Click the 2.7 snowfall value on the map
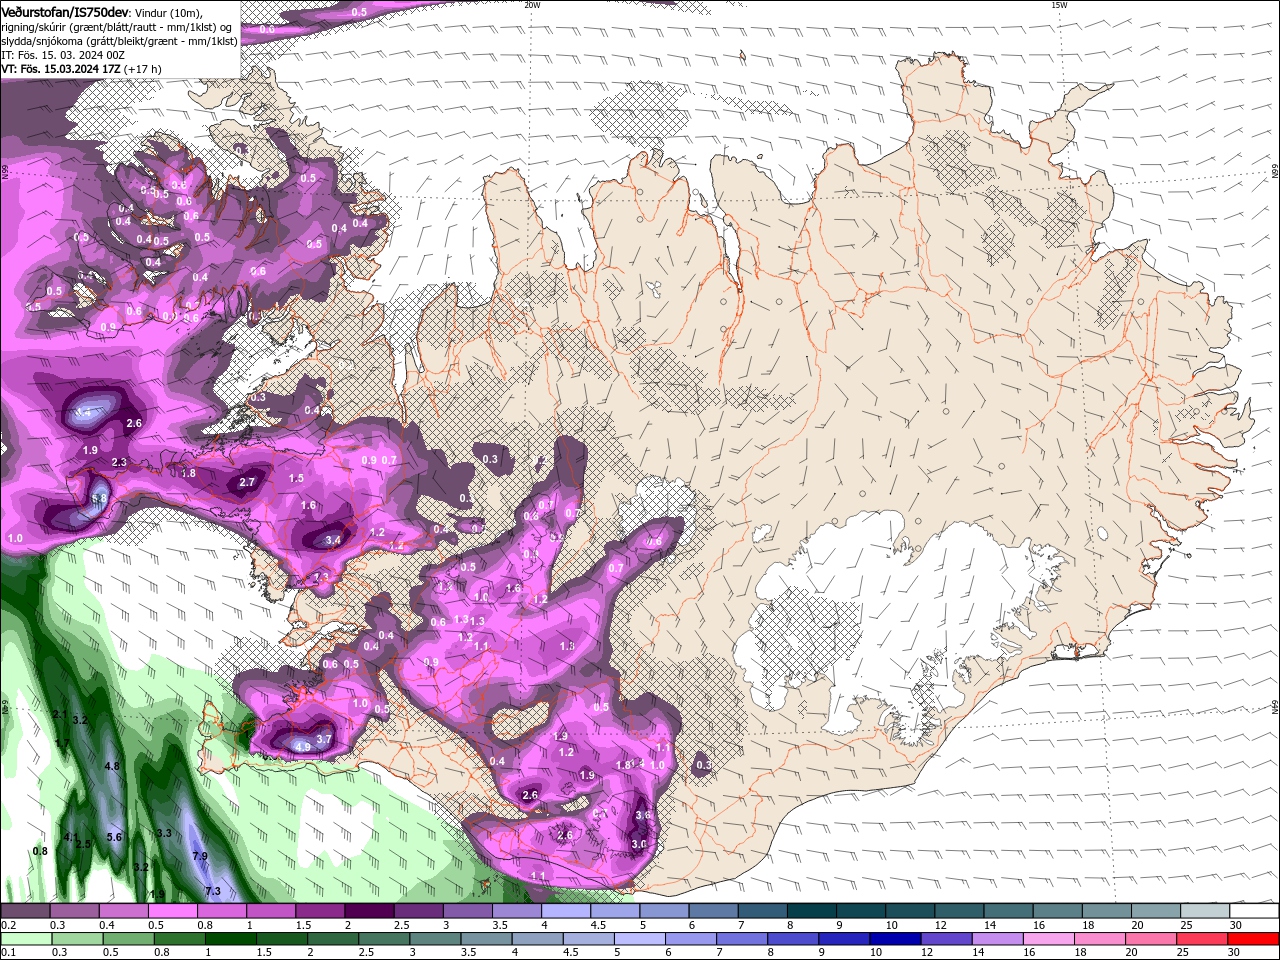 248,482
